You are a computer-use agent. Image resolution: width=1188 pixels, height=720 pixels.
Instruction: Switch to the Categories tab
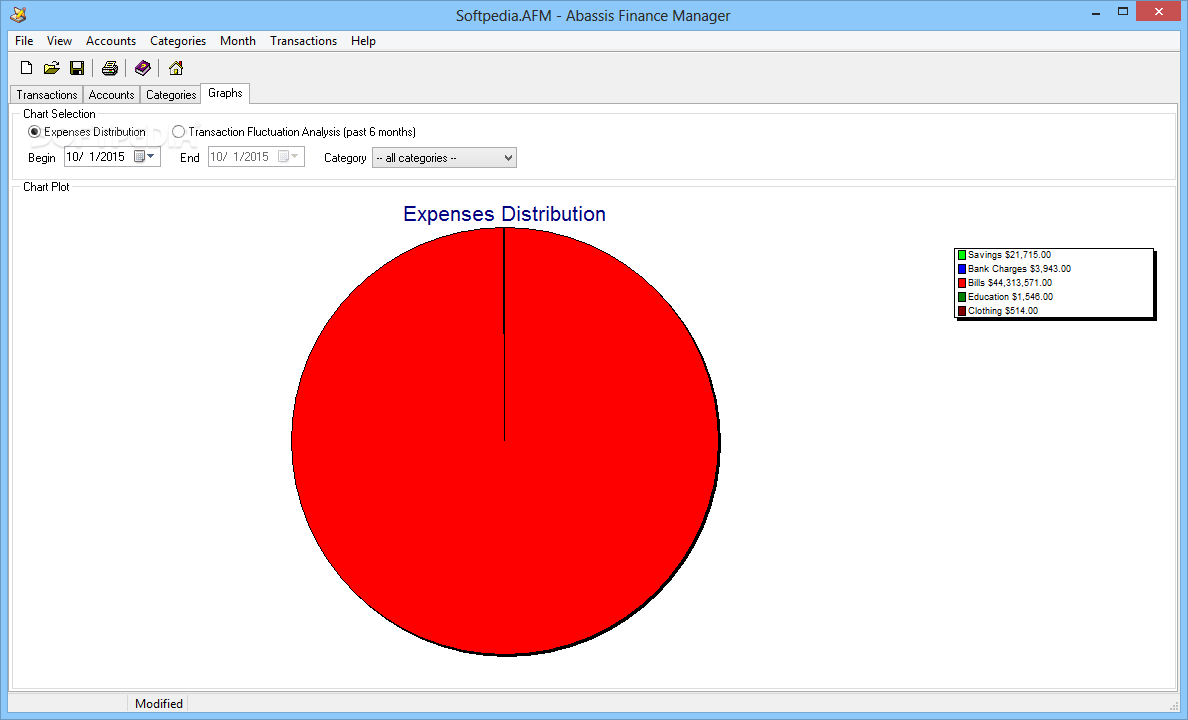[171, 95]
